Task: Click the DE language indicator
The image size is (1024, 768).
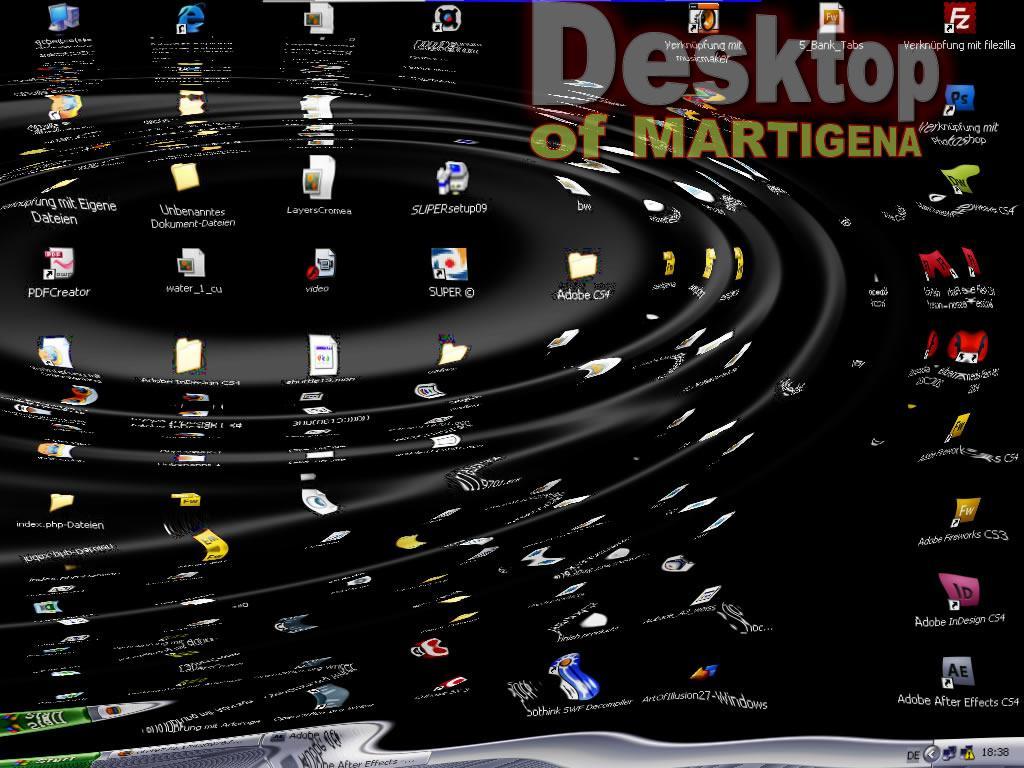Action: click(913, 755)
